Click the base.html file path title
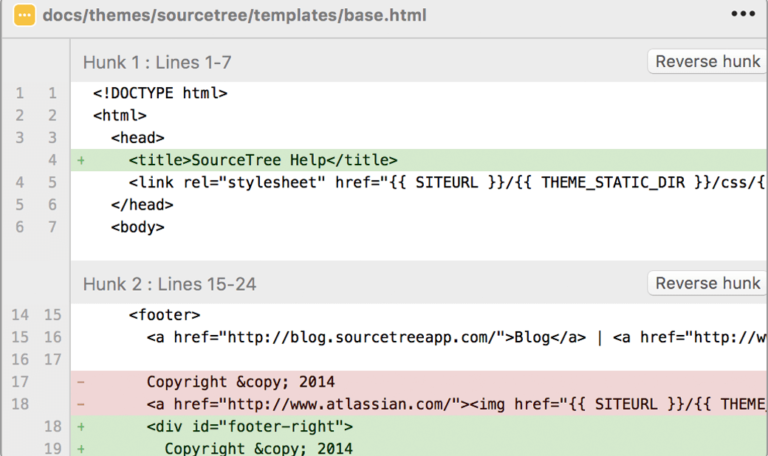 [235, 15]
